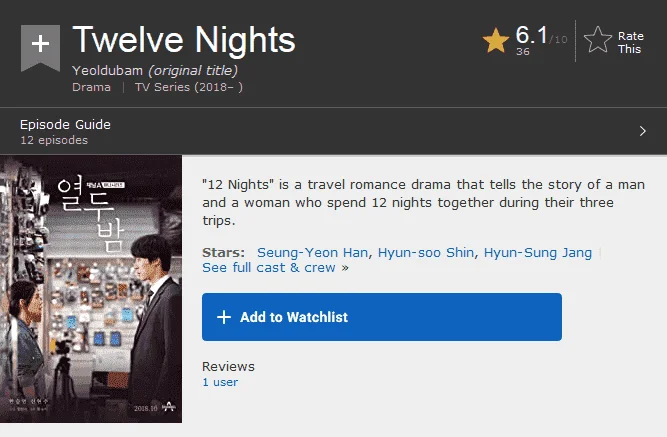Click the Add to Watchlist button
Image resolution: width=667 pixels, height=437 pixels.
click(382, 317)
